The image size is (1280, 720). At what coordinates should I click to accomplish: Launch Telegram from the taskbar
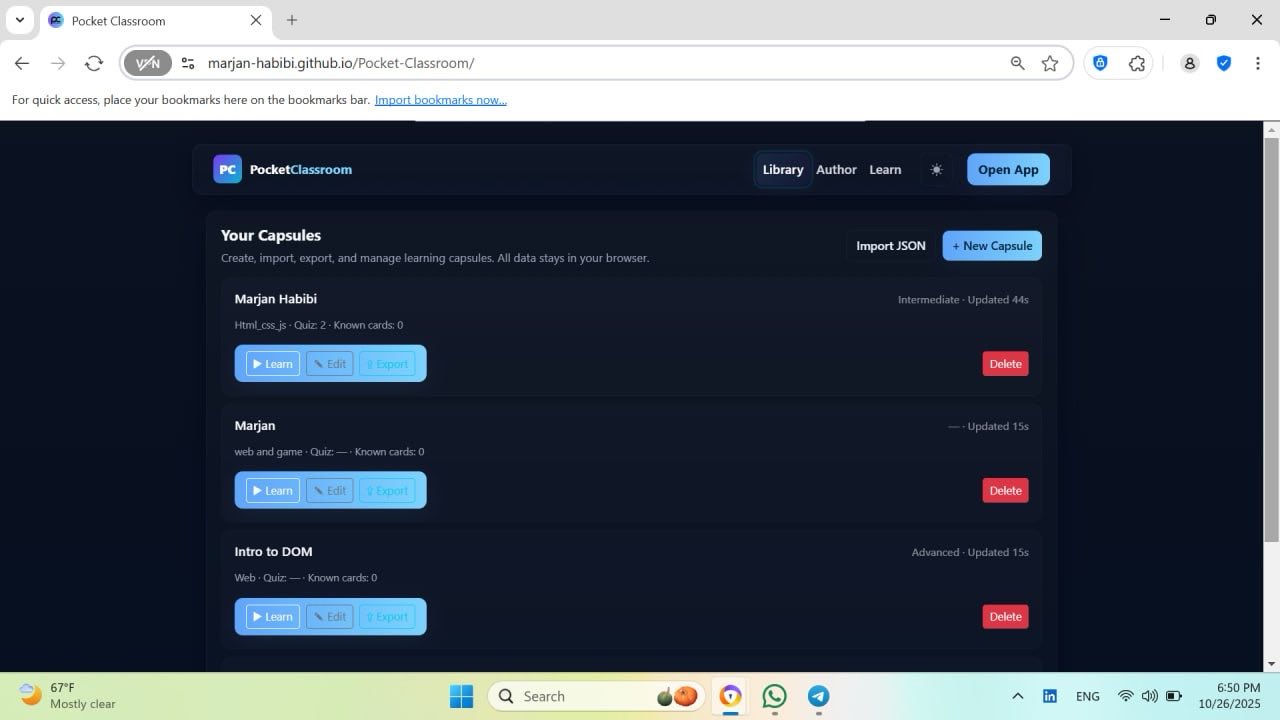818,696
